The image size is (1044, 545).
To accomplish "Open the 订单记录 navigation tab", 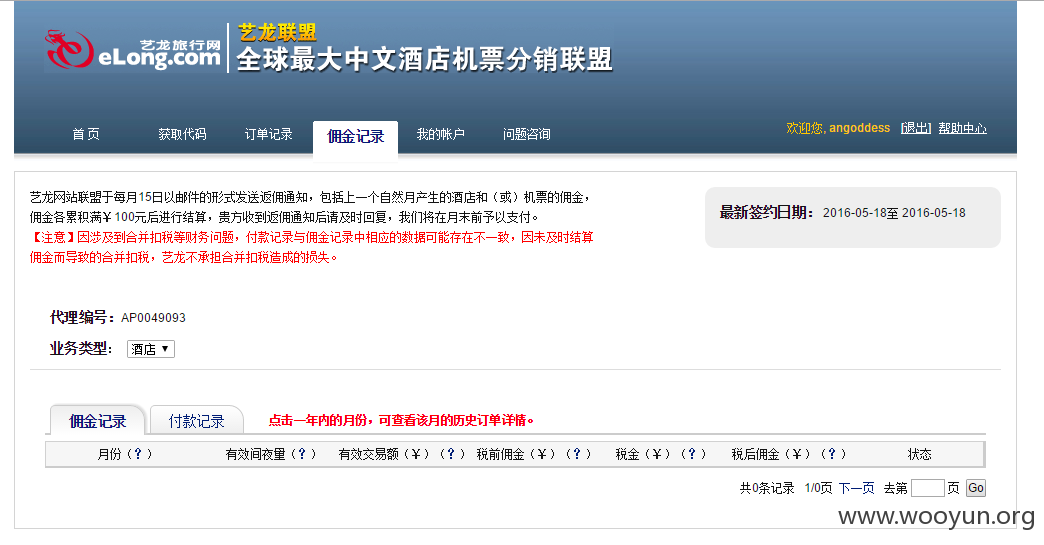I will coord(268,134).
